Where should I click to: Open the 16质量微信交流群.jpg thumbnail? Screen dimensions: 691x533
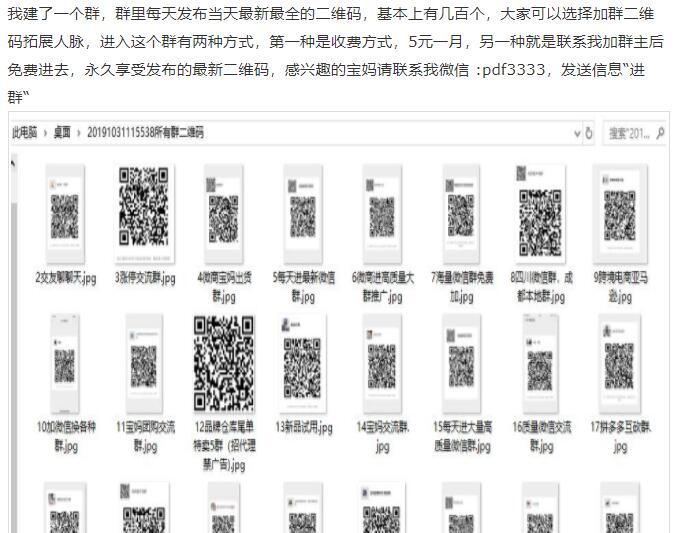tap(540, 363)
